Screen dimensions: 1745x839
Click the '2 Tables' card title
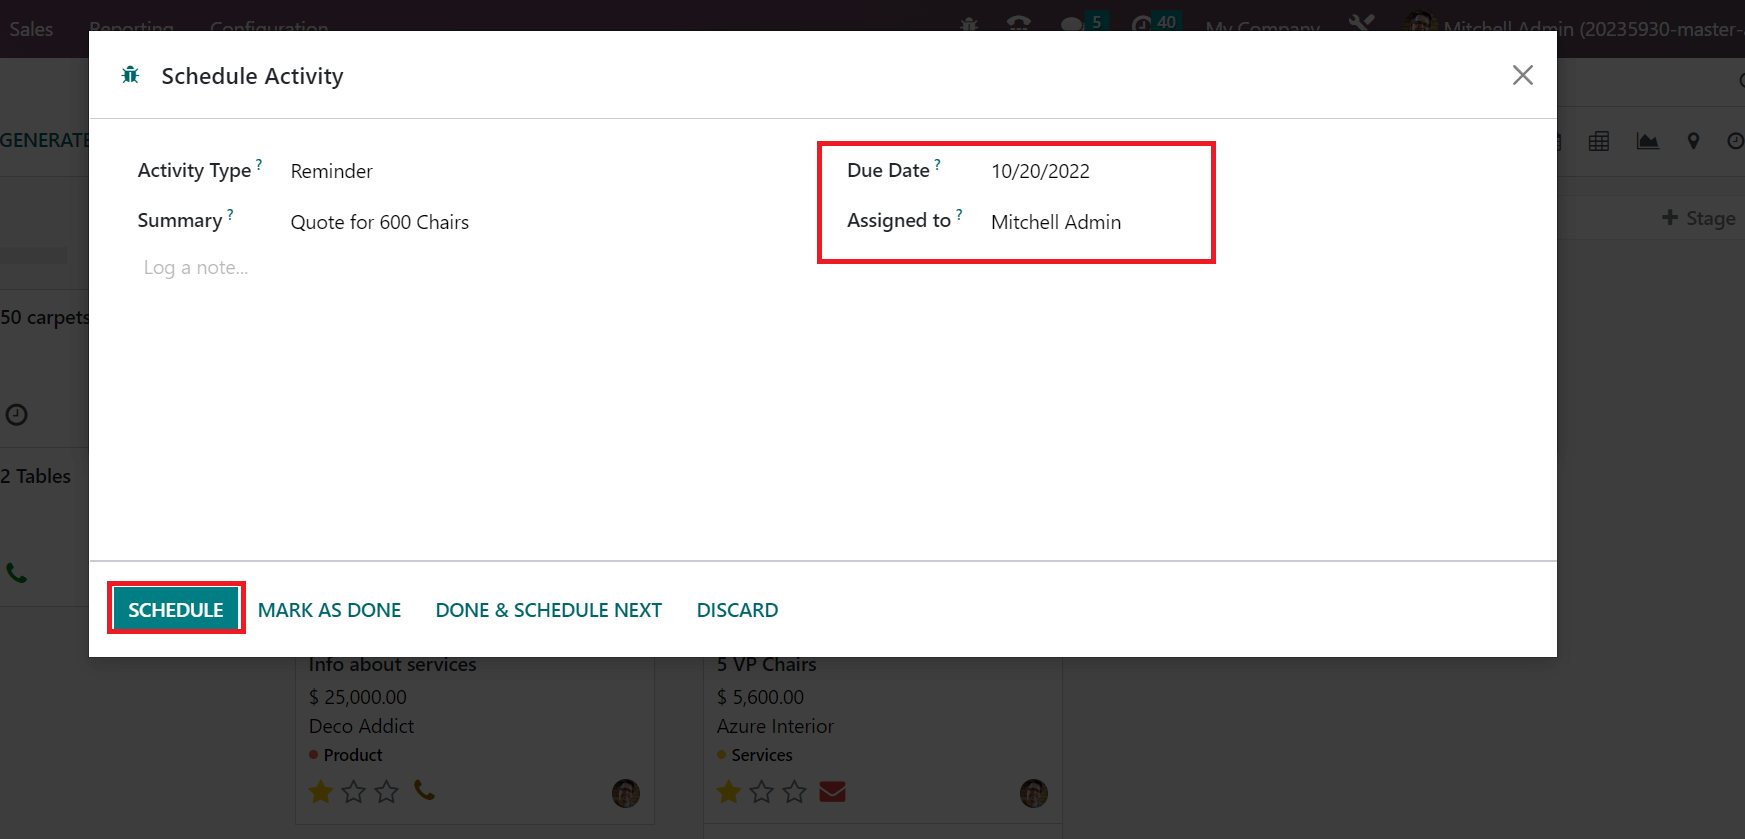point(36,476)
